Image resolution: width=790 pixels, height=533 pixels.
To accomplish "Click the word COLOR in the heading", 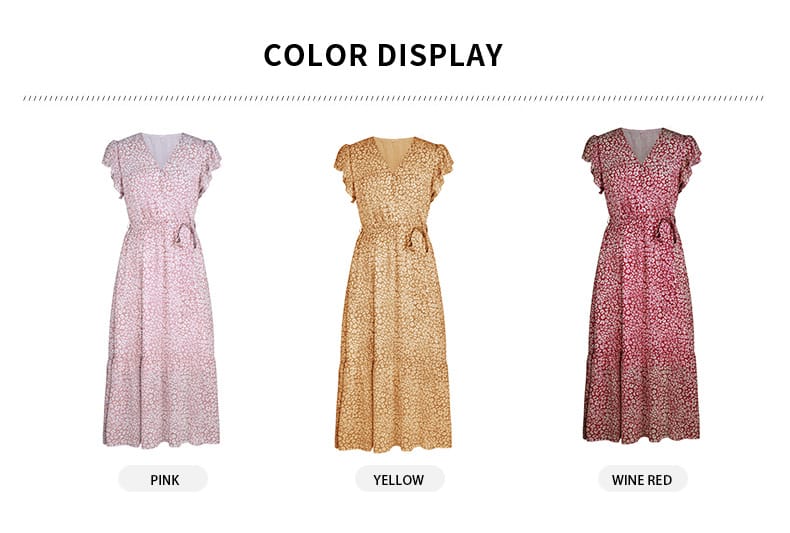I will coord(316,55).
